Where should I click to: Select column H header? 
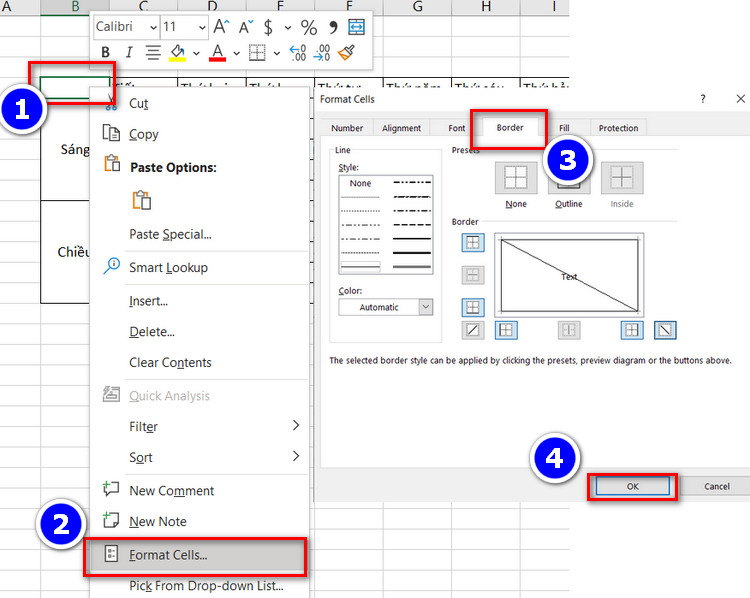tap(486, 7)
